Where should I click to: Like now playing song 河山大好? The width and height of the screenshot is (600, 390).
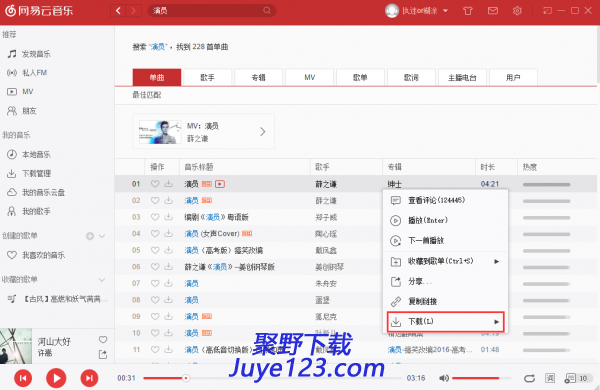click(103, 339)
